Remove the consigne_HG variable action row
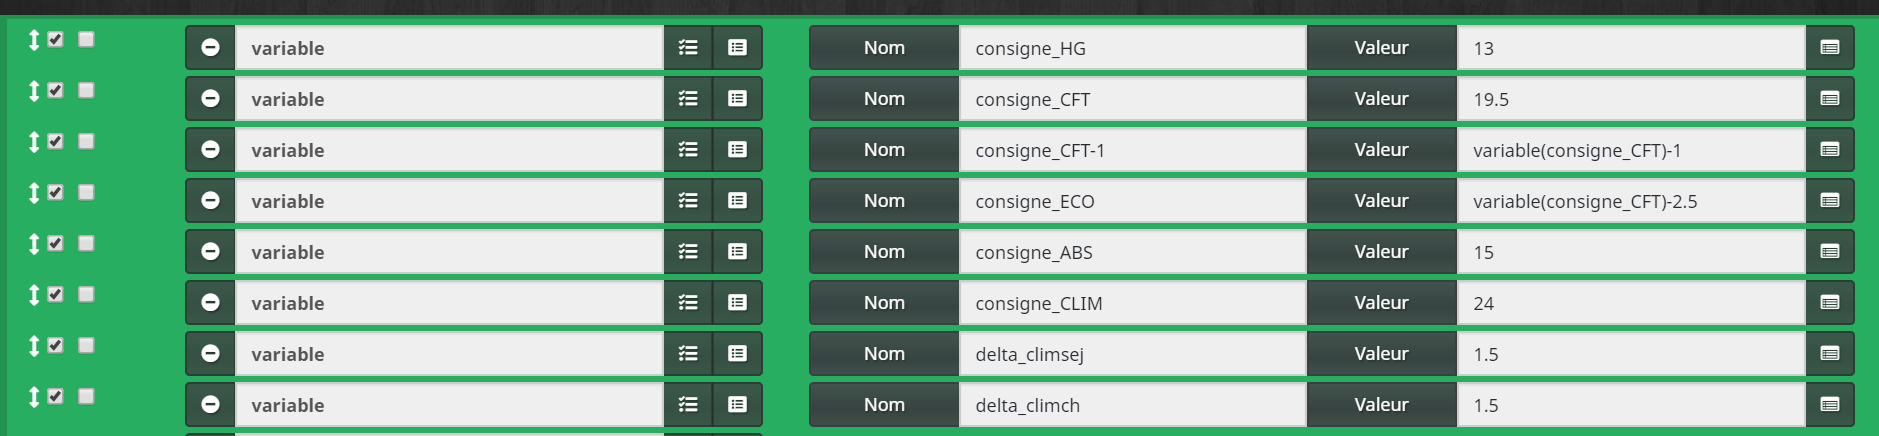This screenshot has height=436, width=1879. click(210, 48)
